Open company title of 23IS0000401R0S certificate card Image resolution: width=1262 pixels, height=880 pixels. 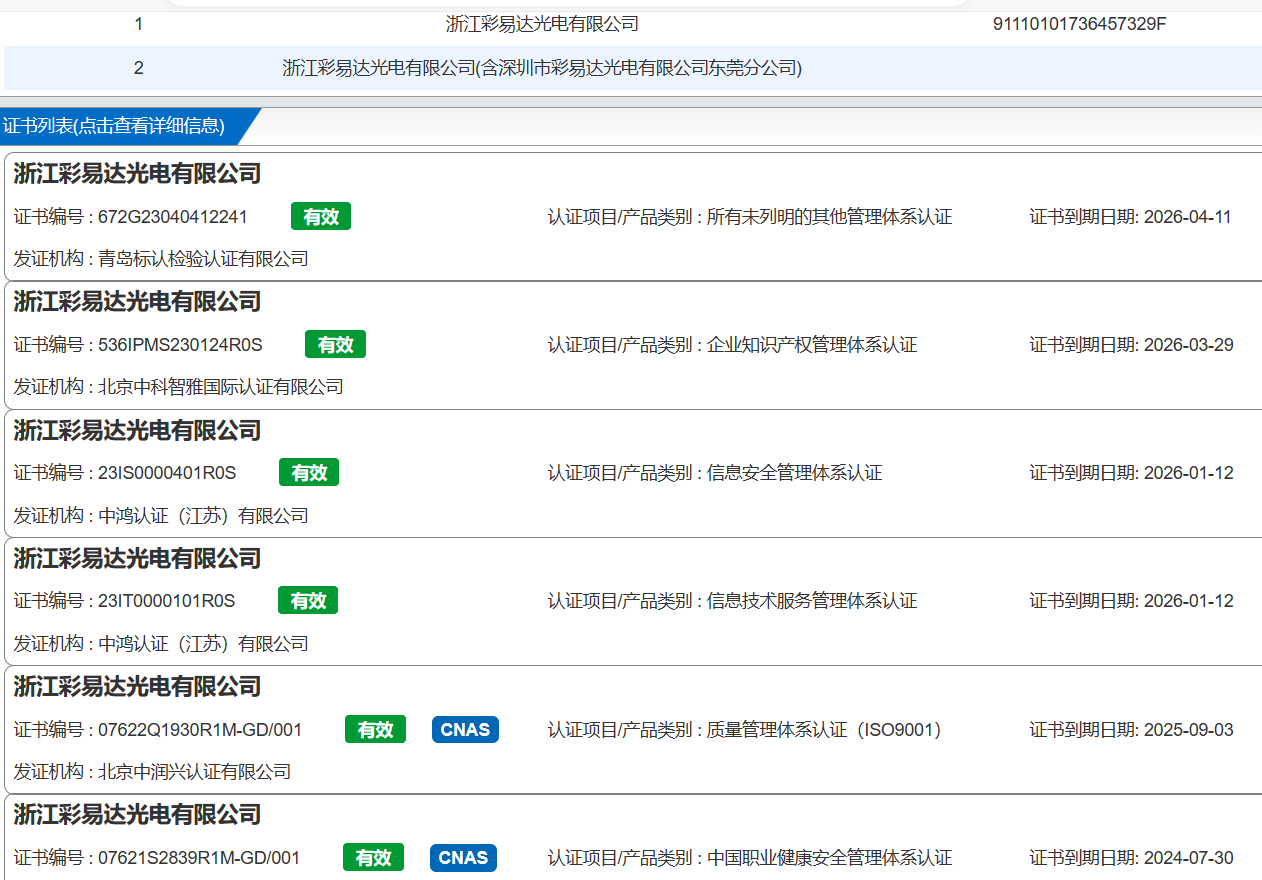[137, 431]
